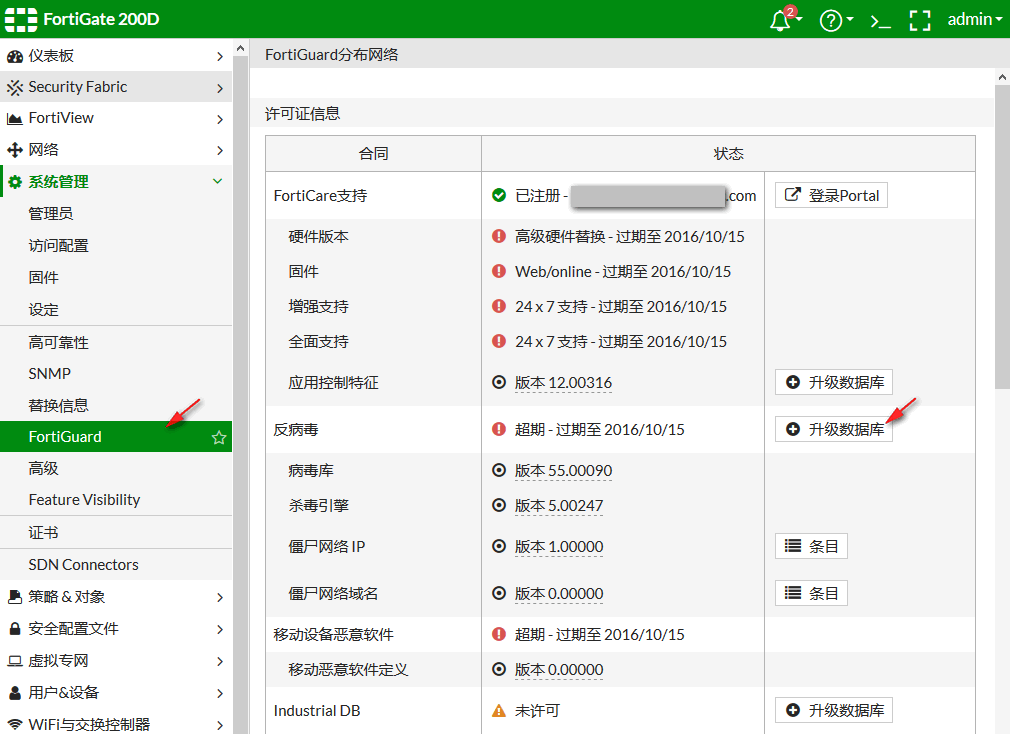The image size is (1010, 734).
Task: Click the FortiView chart icon
Action: tap(15, 118)
